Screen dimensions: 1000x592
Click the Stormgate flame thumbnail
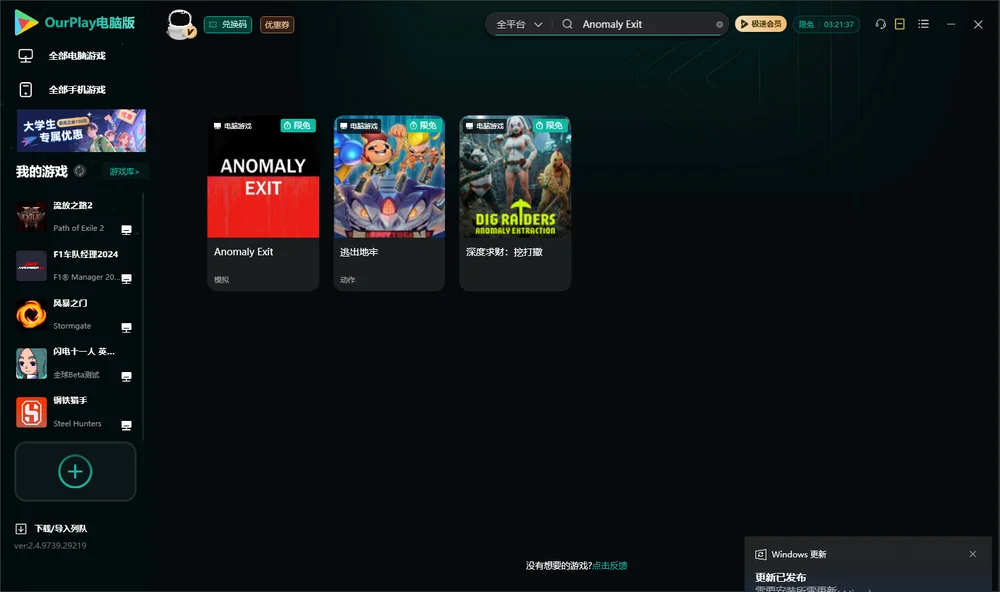click(31, 314)
